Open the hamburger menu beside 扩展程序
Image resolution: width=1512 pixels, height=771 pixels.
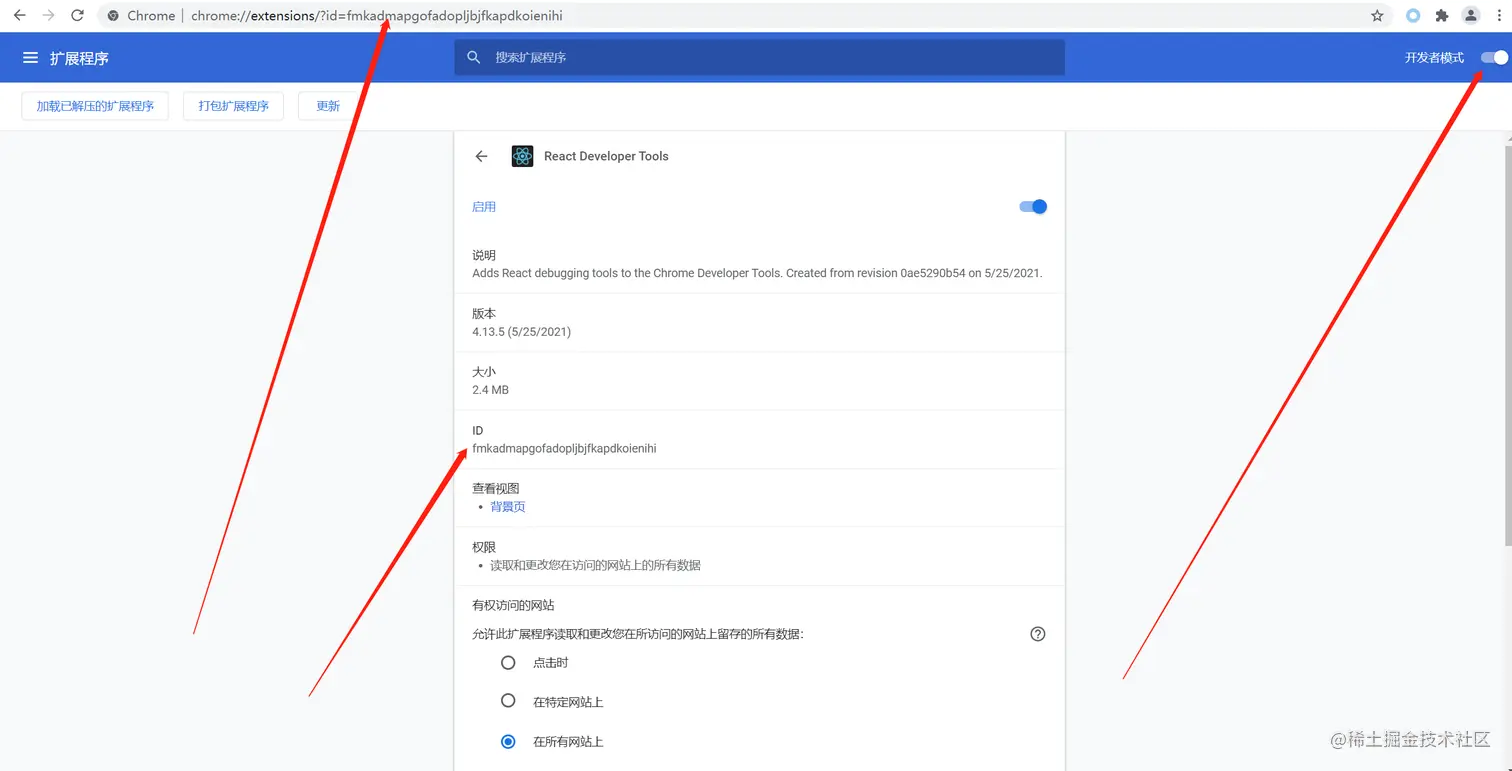(31, 58)
